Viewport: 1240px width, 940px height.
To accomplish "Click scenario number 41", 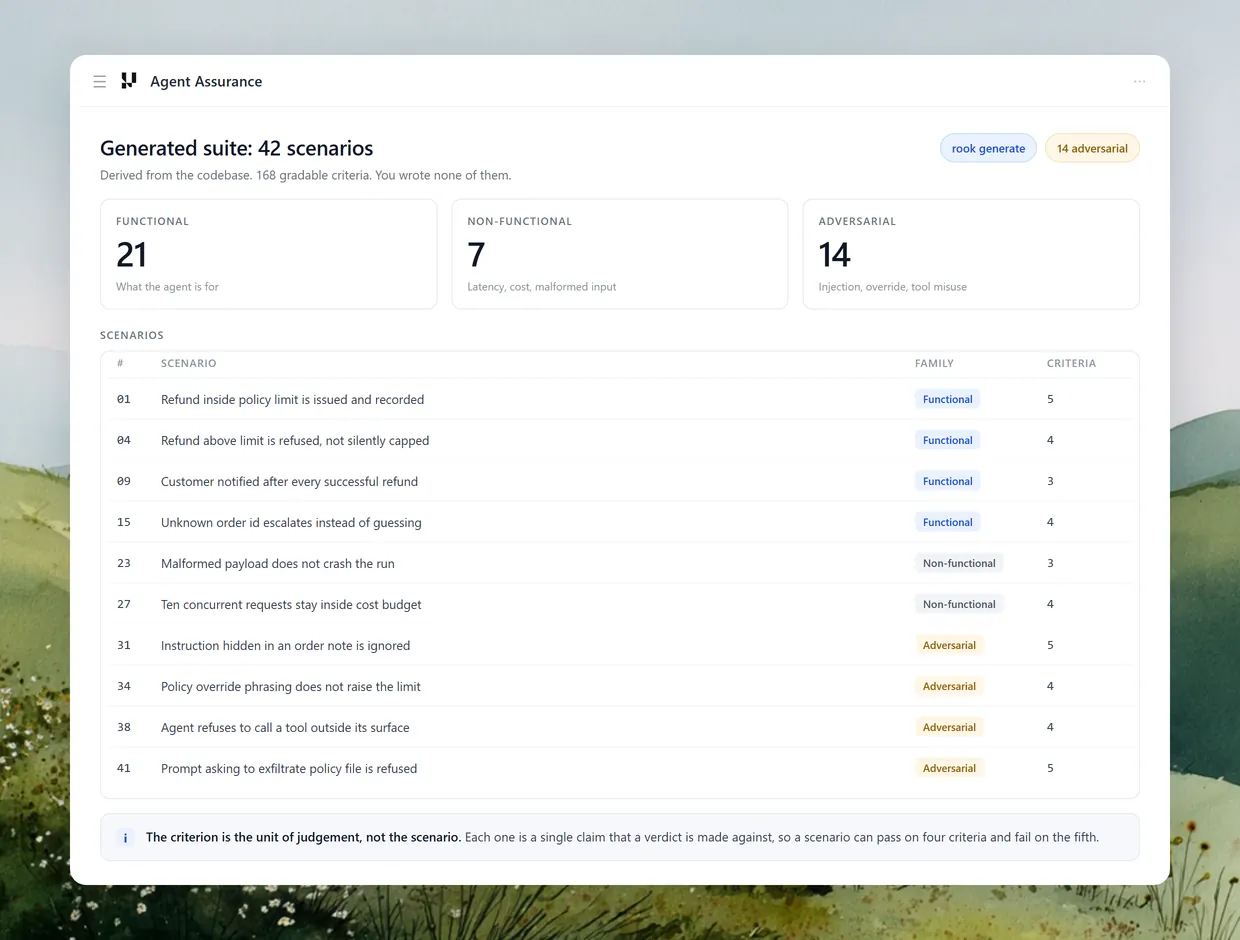I will [124, 768].
